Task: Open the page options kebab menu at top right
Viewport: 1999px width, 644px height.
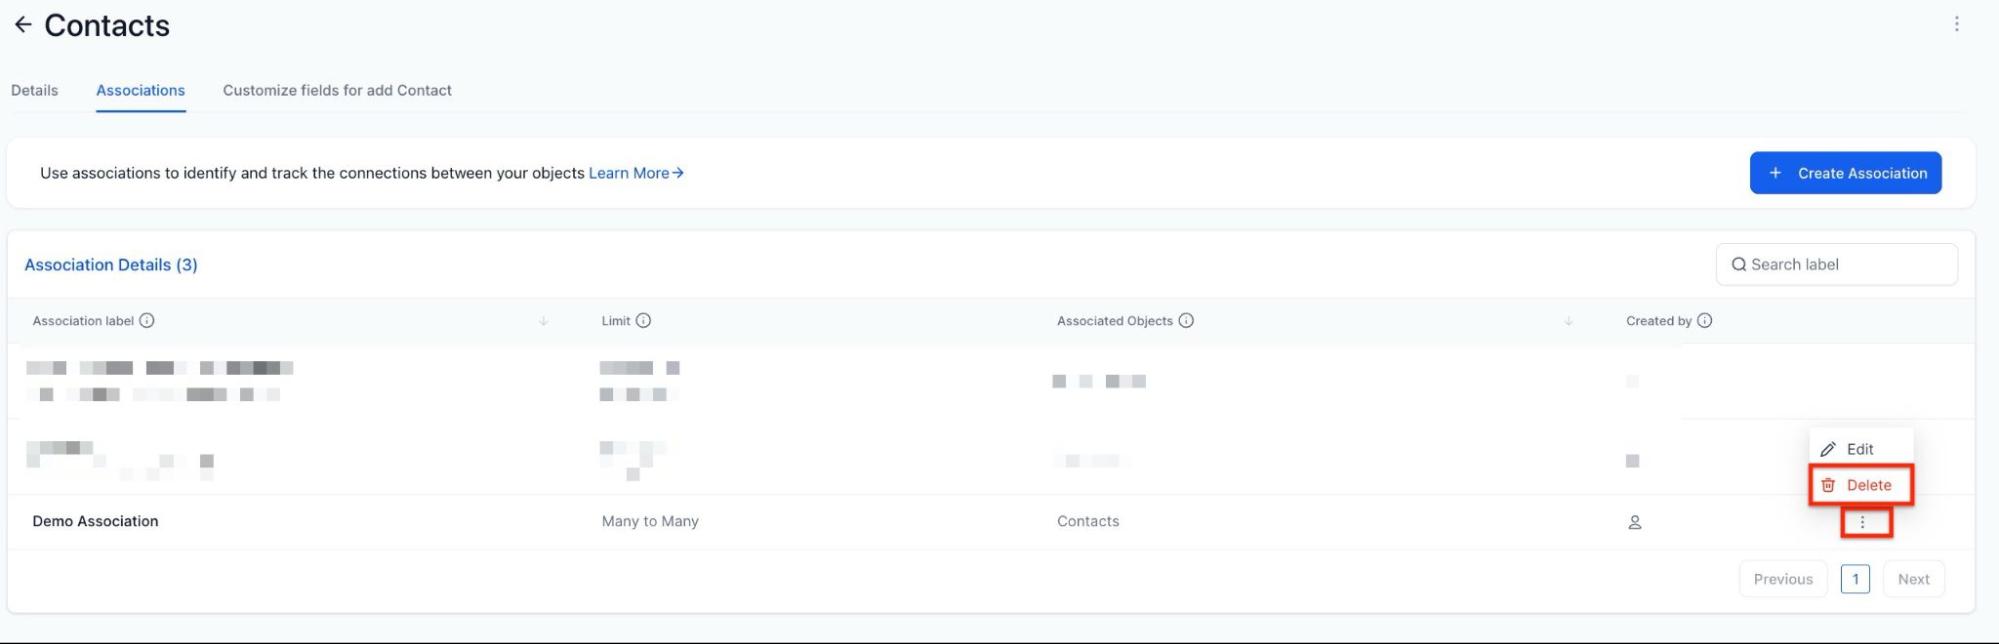Action: (x=1956, y=24)
